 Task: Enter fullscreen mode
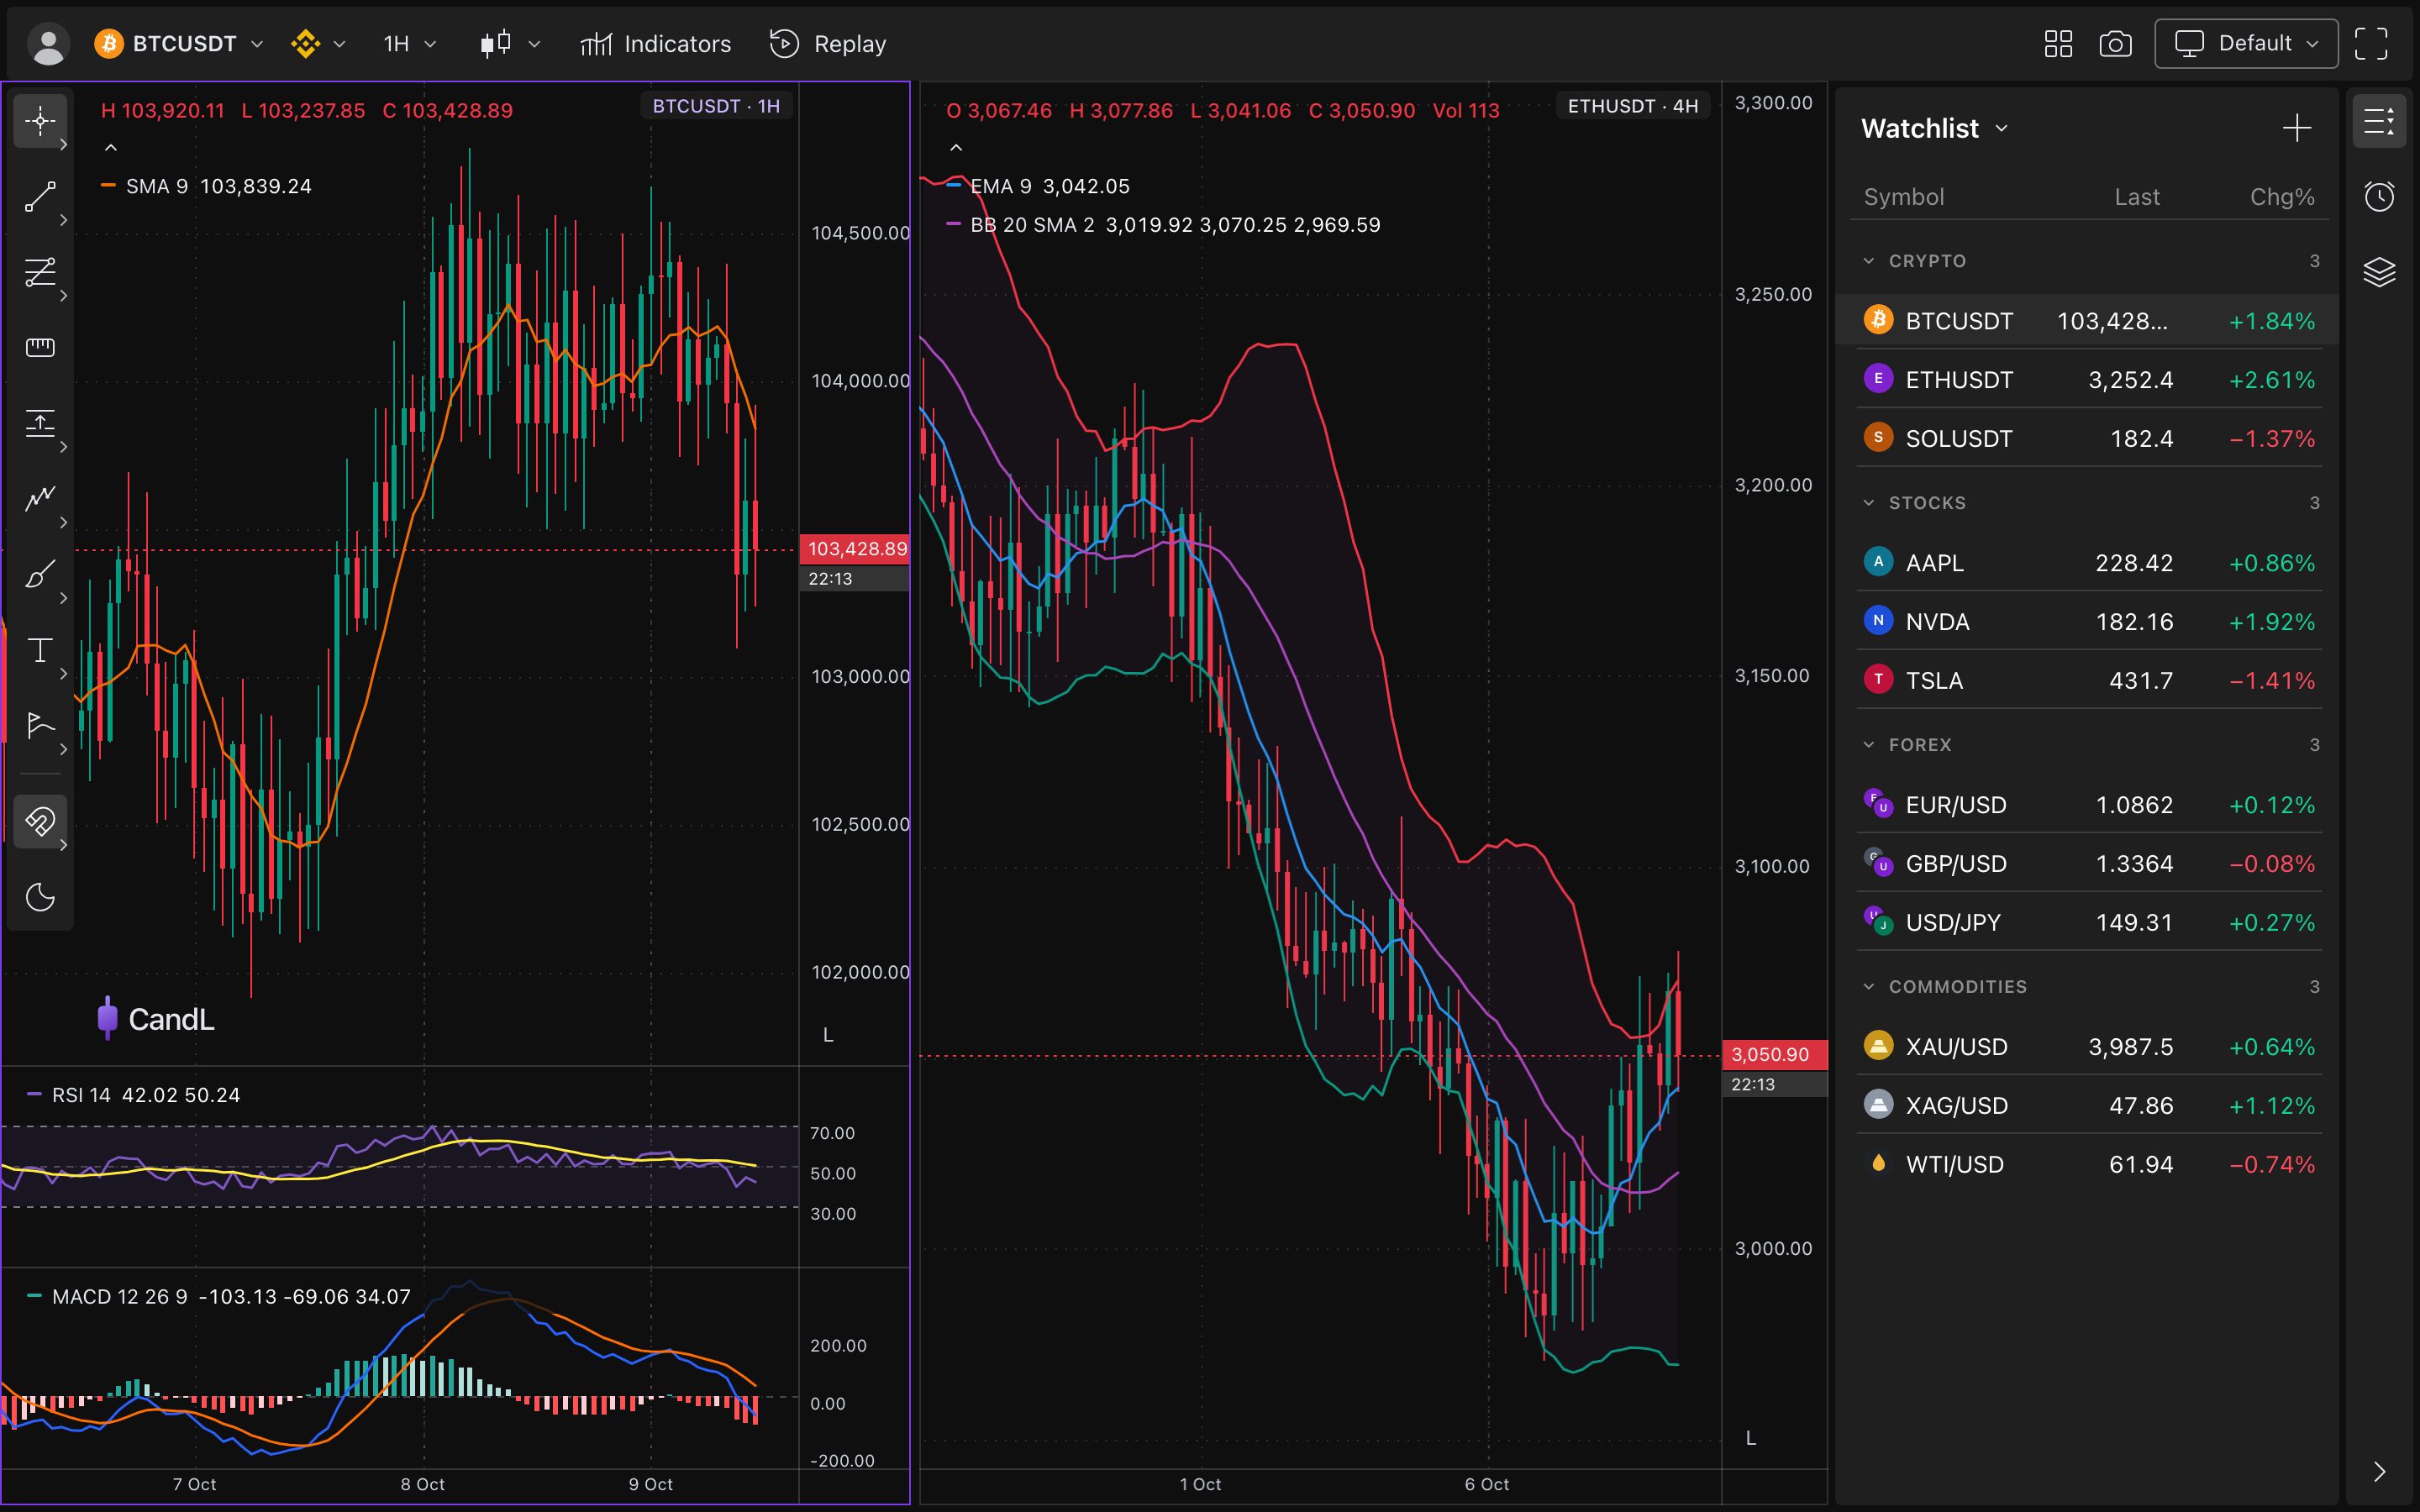click(x=2371, y=44)
